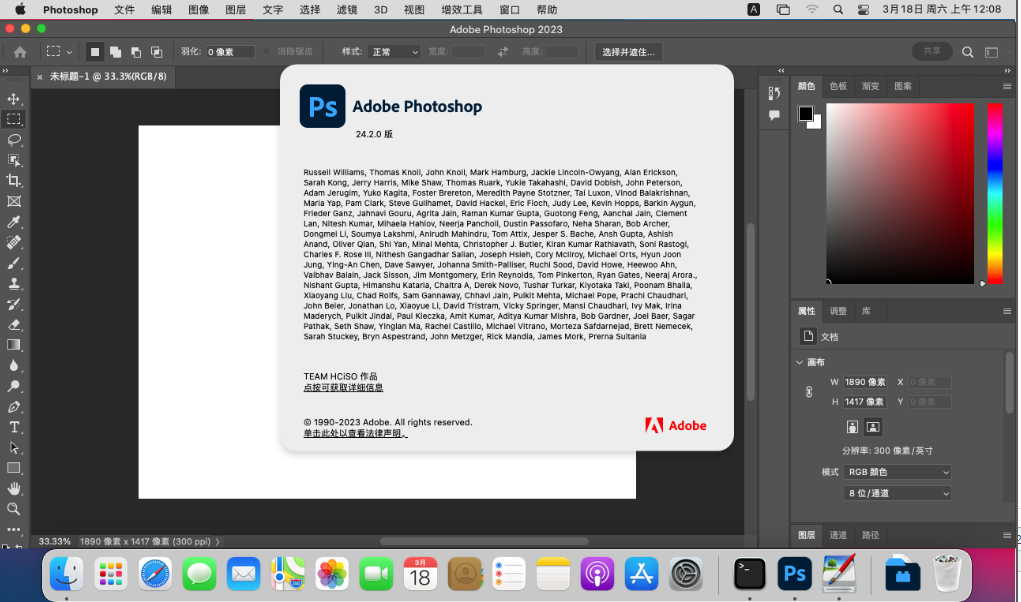Click the hue slider strip
The image size is (1021, 602).
click(x=995, y=193)
